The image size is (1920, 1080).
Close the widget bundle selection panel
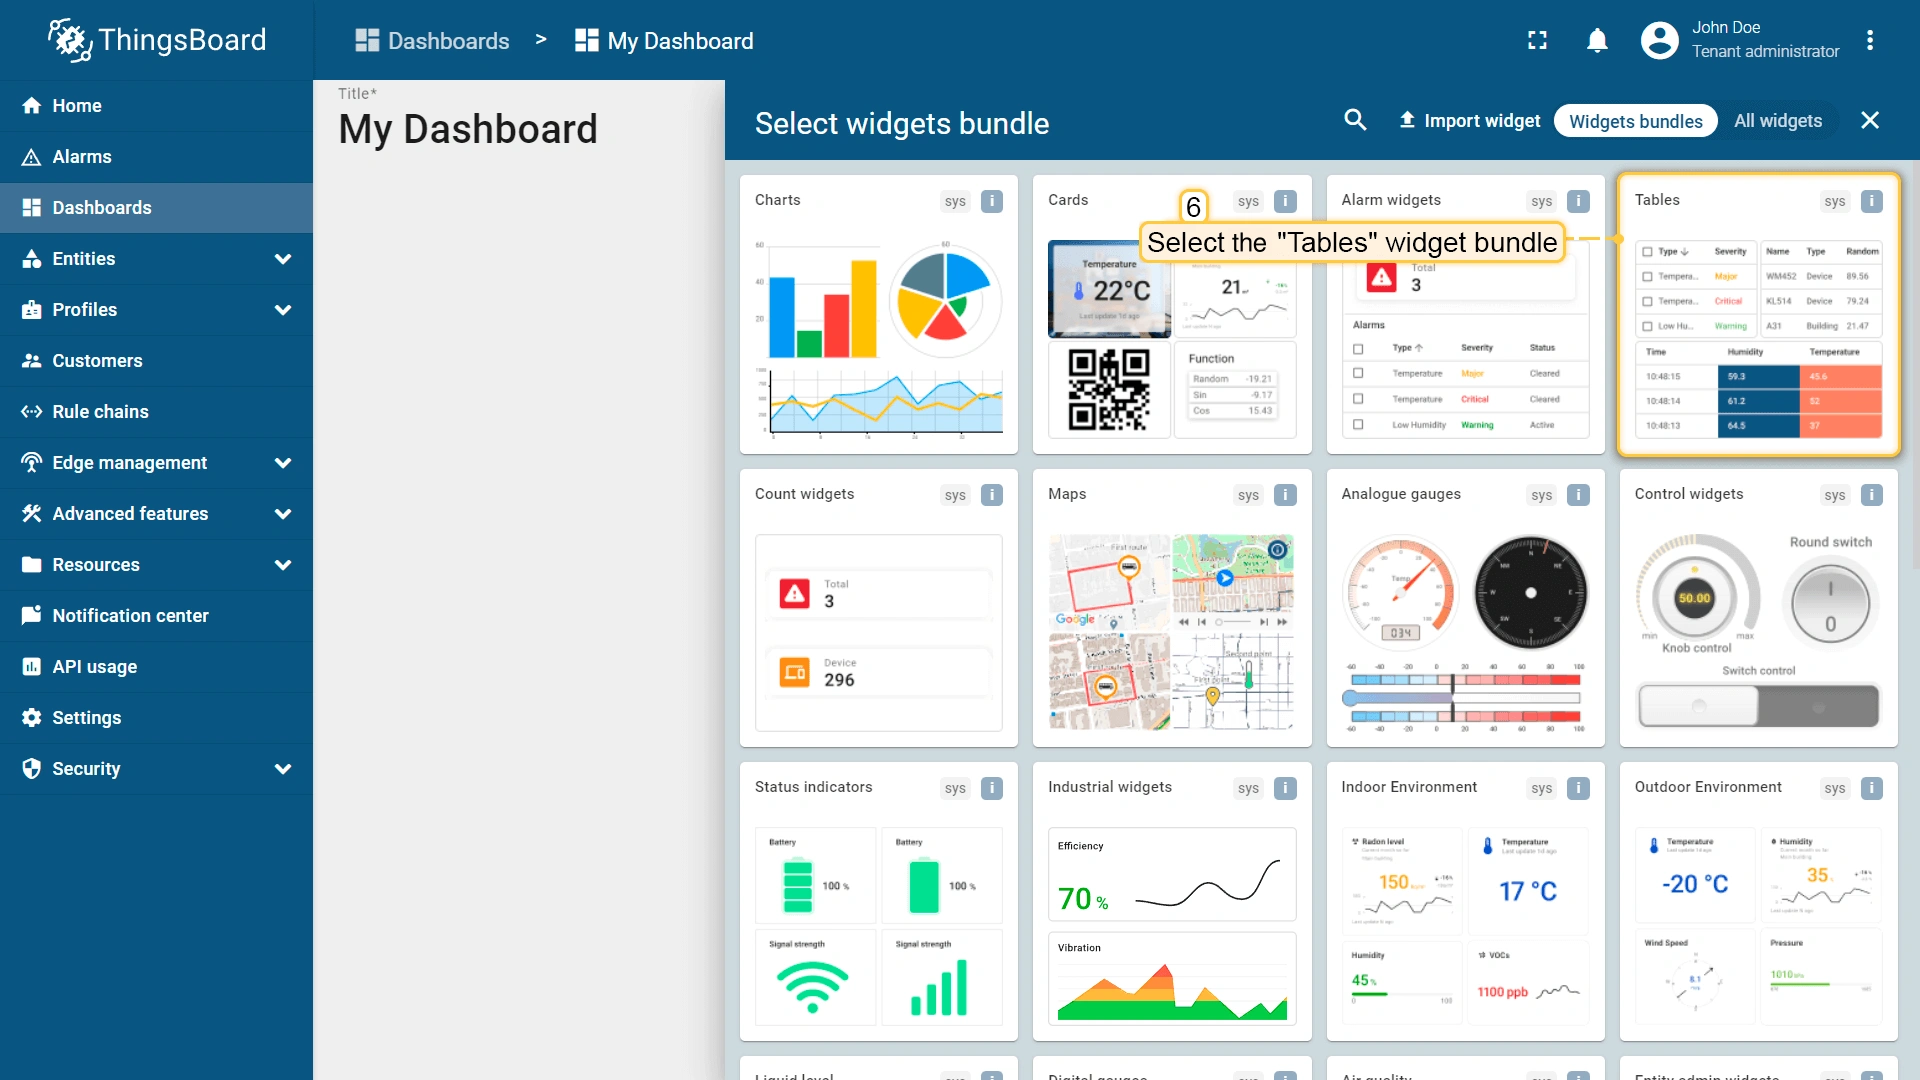[1870, 121]
